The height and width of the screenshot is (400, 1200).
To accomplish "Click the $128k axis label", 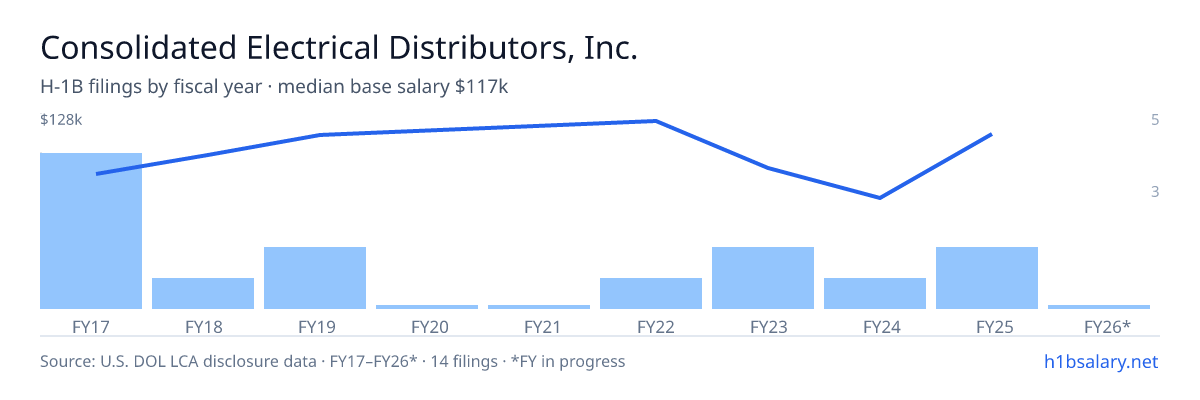I will pos(61,120).
